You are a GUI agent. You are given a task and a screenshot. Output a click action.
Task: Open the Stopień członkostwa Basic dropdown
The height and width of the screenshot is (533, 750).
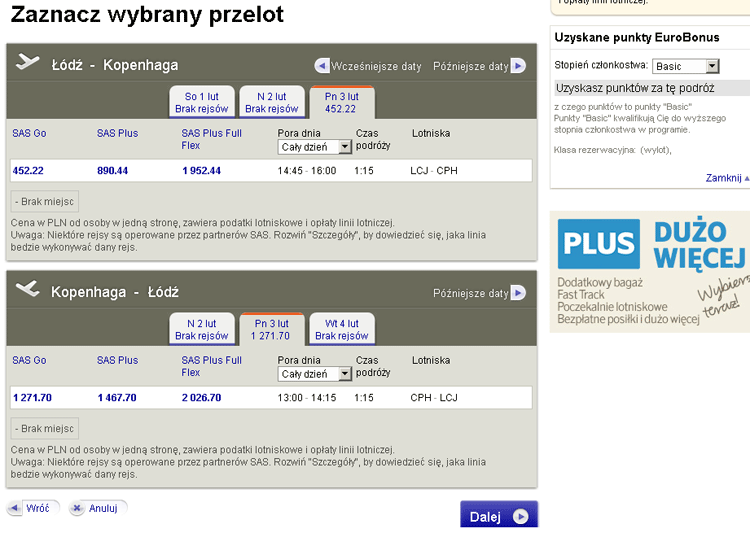tap(685, 66)
